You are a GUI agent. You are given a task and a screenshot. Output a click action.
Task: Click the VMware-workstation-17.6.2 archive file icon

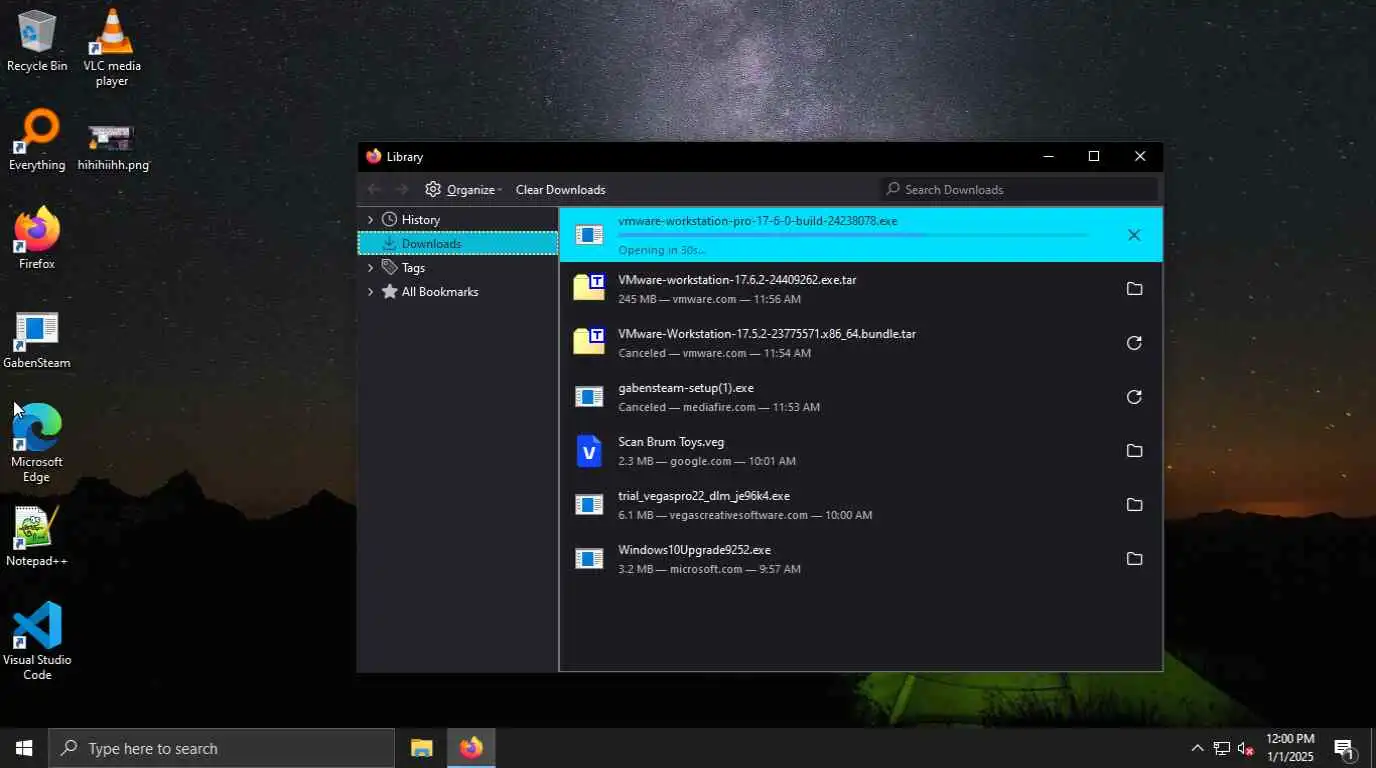[589, 287]
